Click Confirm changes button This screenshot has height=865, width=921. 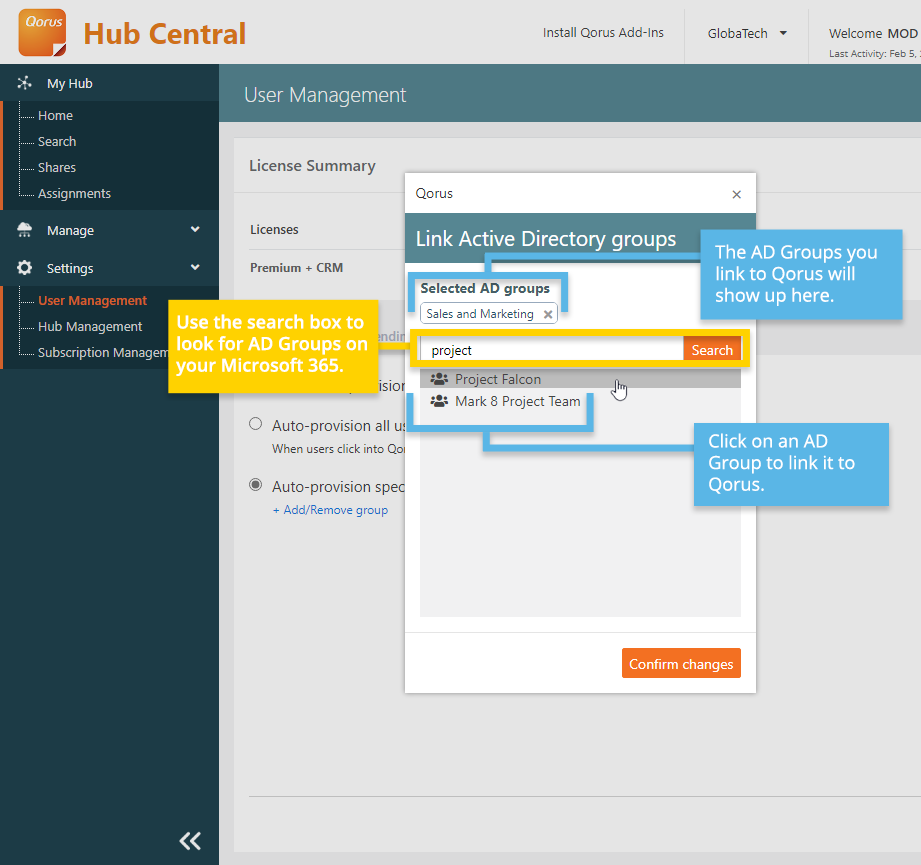(681, 664)
